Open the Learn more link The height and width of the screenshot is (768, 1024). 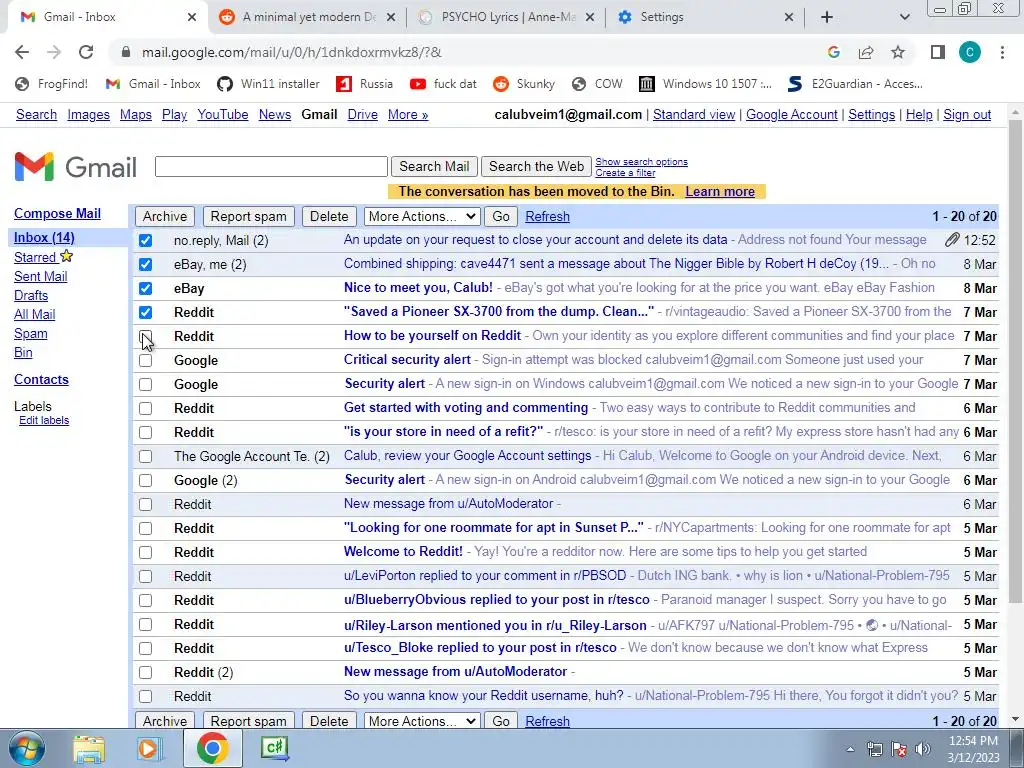coord(720,191)
